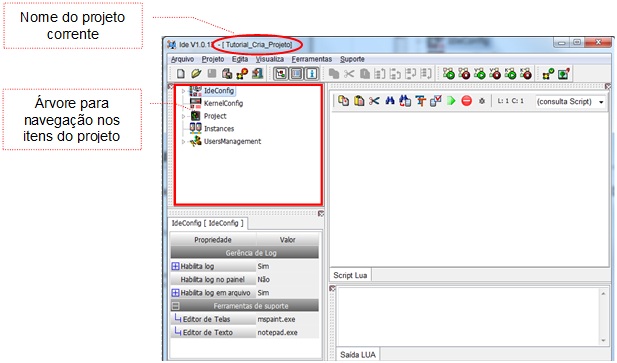
Task: Stop script with the red stop icon
Action: [467, 101]
